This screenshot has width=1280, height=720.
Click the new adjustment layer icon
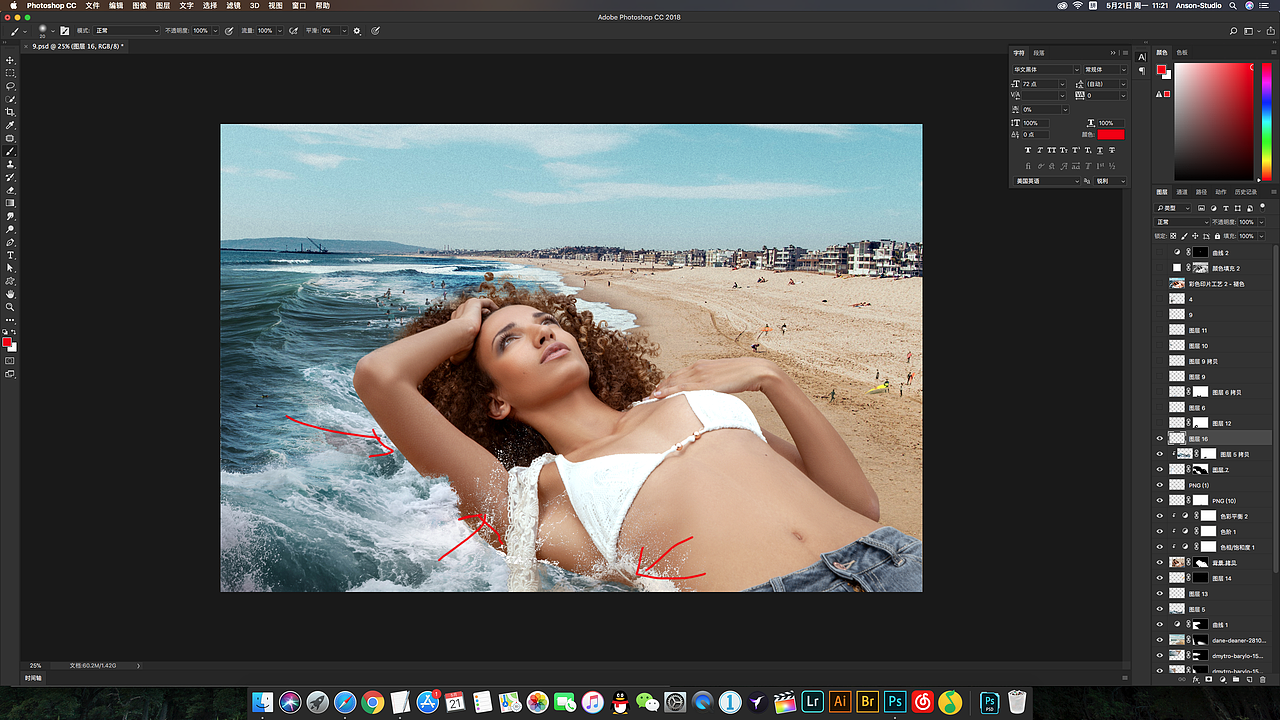[1222, 679]
